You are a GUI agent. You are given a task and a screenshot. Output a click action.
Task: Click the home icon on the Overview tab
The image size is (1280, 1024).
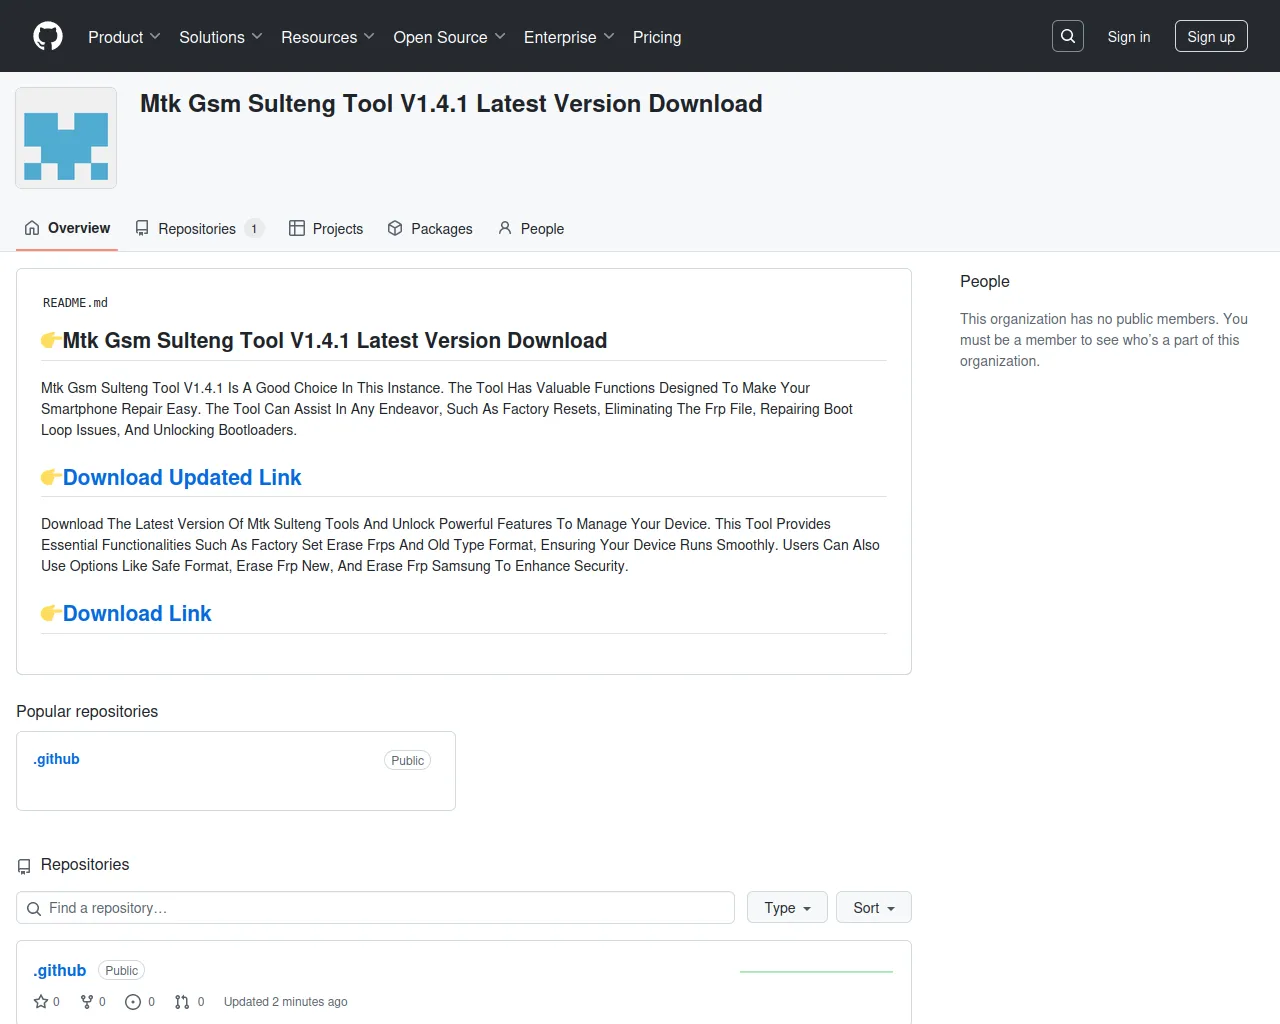(30, 228)
